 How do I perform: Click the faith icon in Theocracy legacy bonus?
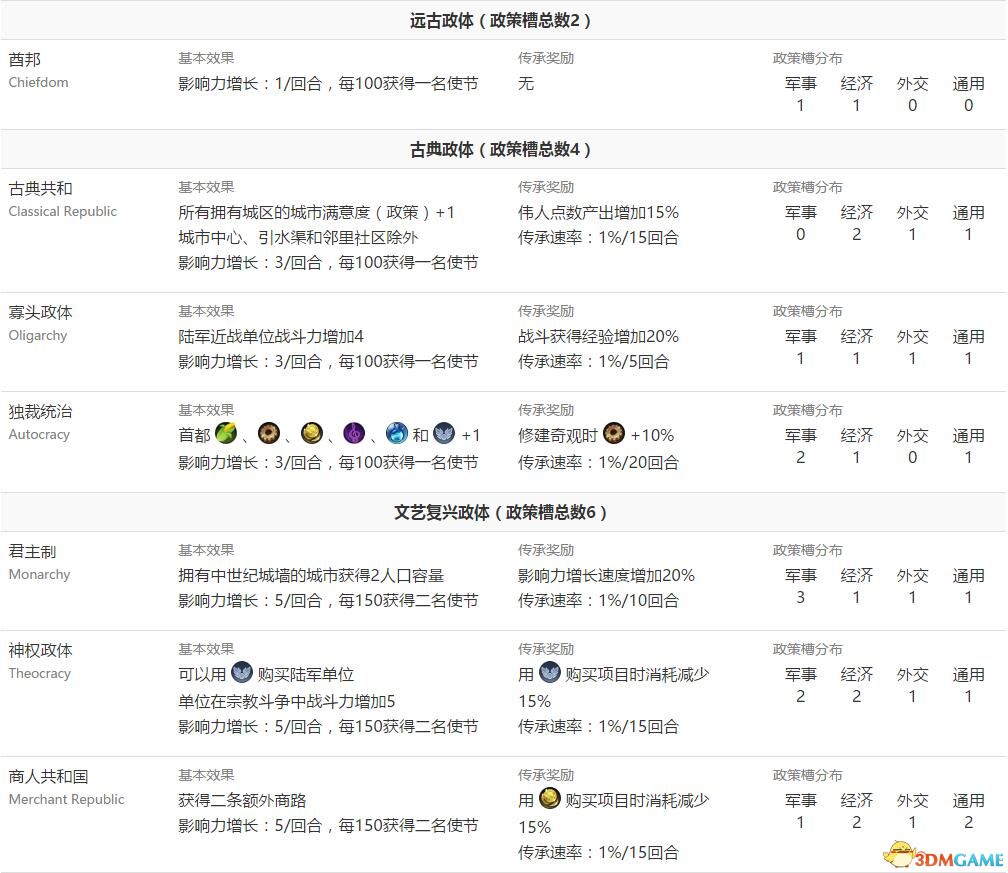click(550, 672)
